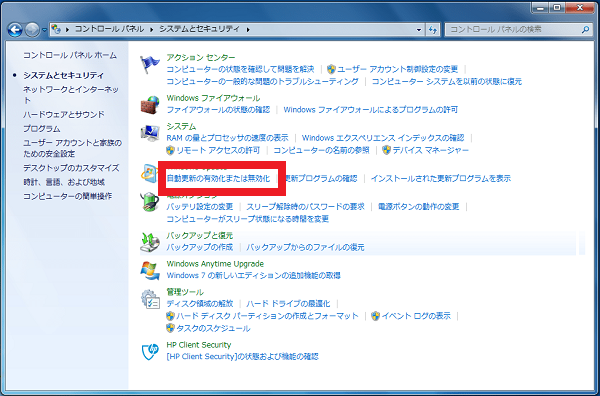Open the アクション センター heading link
The image size is (600, 396).
point(201,57)
